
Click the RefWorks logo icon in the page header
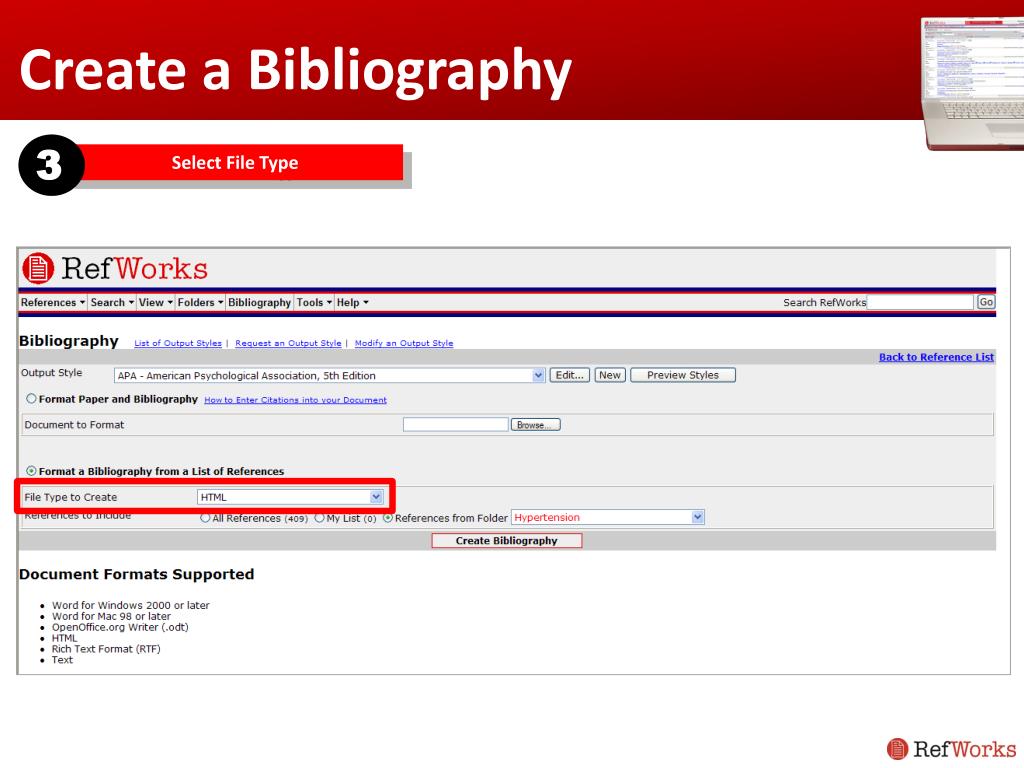tap(38, 268)
